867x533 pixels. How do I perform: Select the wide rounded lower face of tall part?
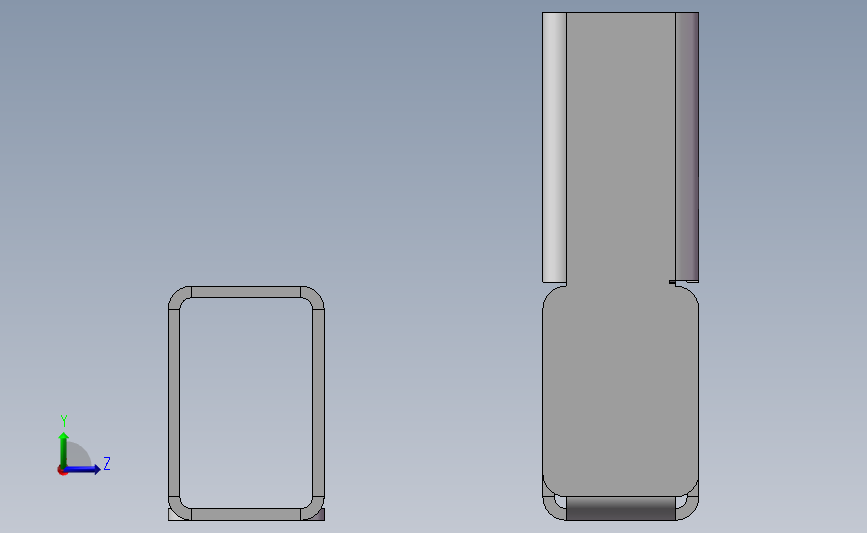click(620, 390)
